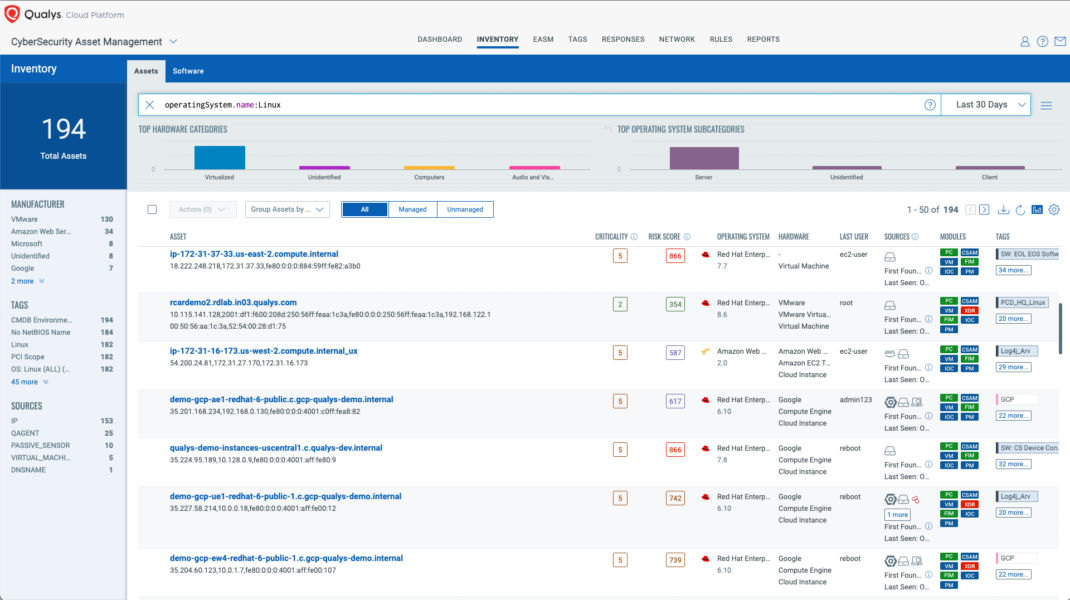Viewport: 1070px width, 600px height.
Task: Toggle the chart view icon
Action: pos(1037,210)
